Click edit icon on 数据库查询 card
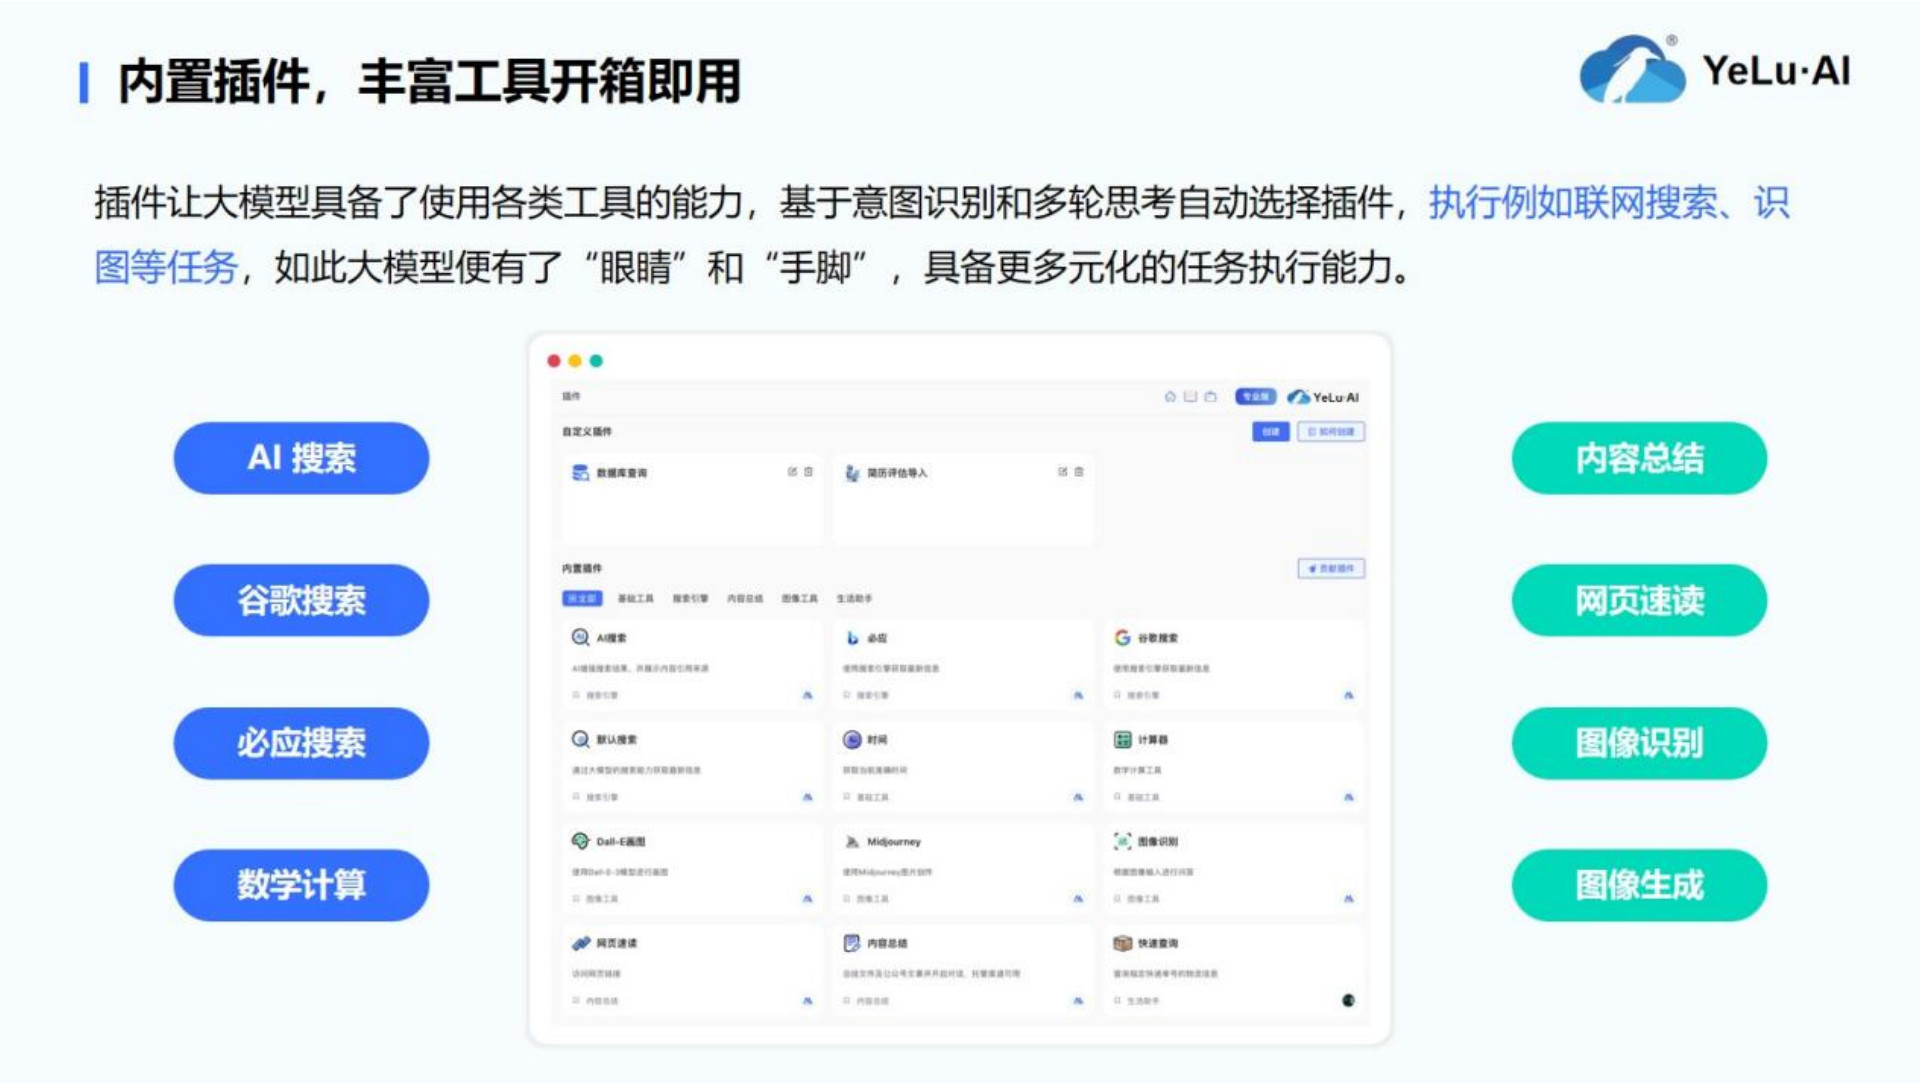This screenshot has height=1083, width=1920. tap(792, 472)
